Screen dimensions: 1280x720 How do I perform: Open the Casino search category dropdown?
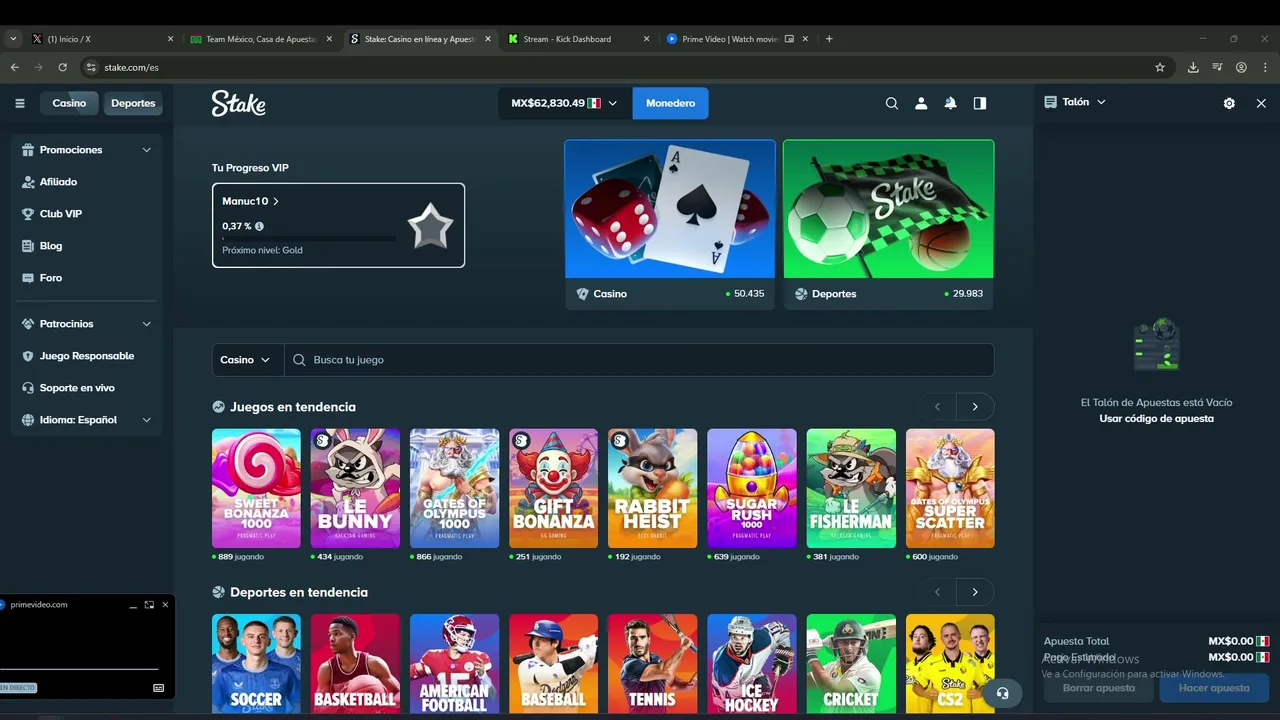point(247,360)
